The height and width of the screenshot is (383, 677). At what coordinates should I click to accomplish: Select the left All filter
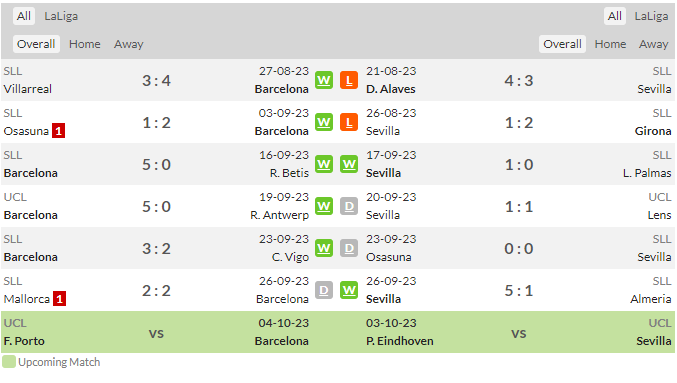coord(24,16)
